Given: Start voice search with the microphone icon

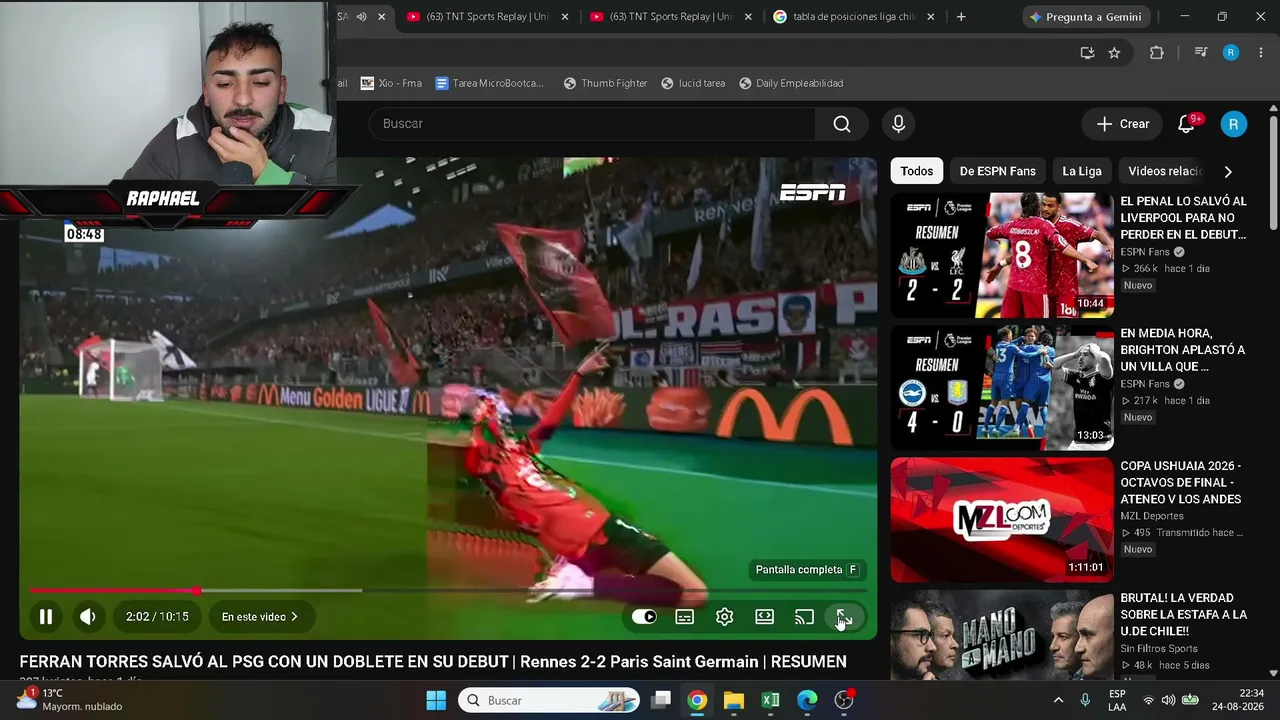Looking at the screenshot, I should click(x=898, y=124).
